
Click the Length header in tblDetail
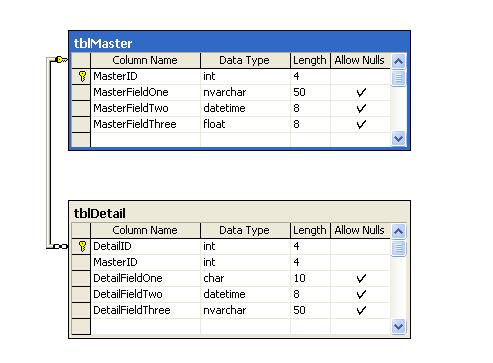click(310, 230)
